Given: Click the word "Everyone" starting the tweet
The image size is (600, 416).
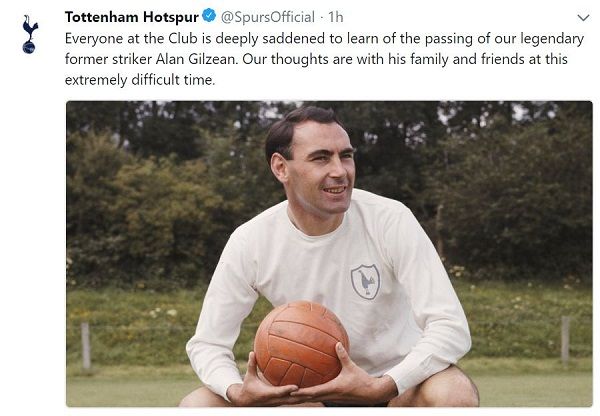Looking at the screenshot, I should (95, 38).
